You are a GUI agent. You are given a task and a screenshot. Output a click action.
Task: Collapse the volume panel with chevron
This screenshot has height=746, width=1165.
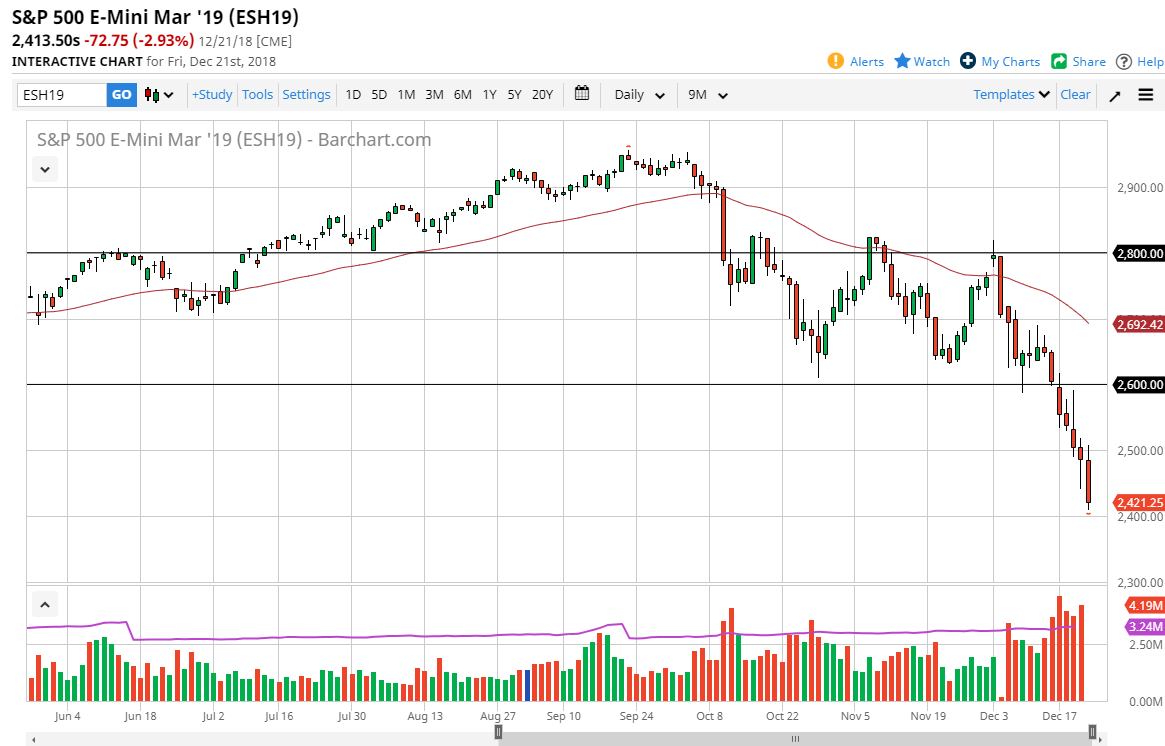point(44,604)
